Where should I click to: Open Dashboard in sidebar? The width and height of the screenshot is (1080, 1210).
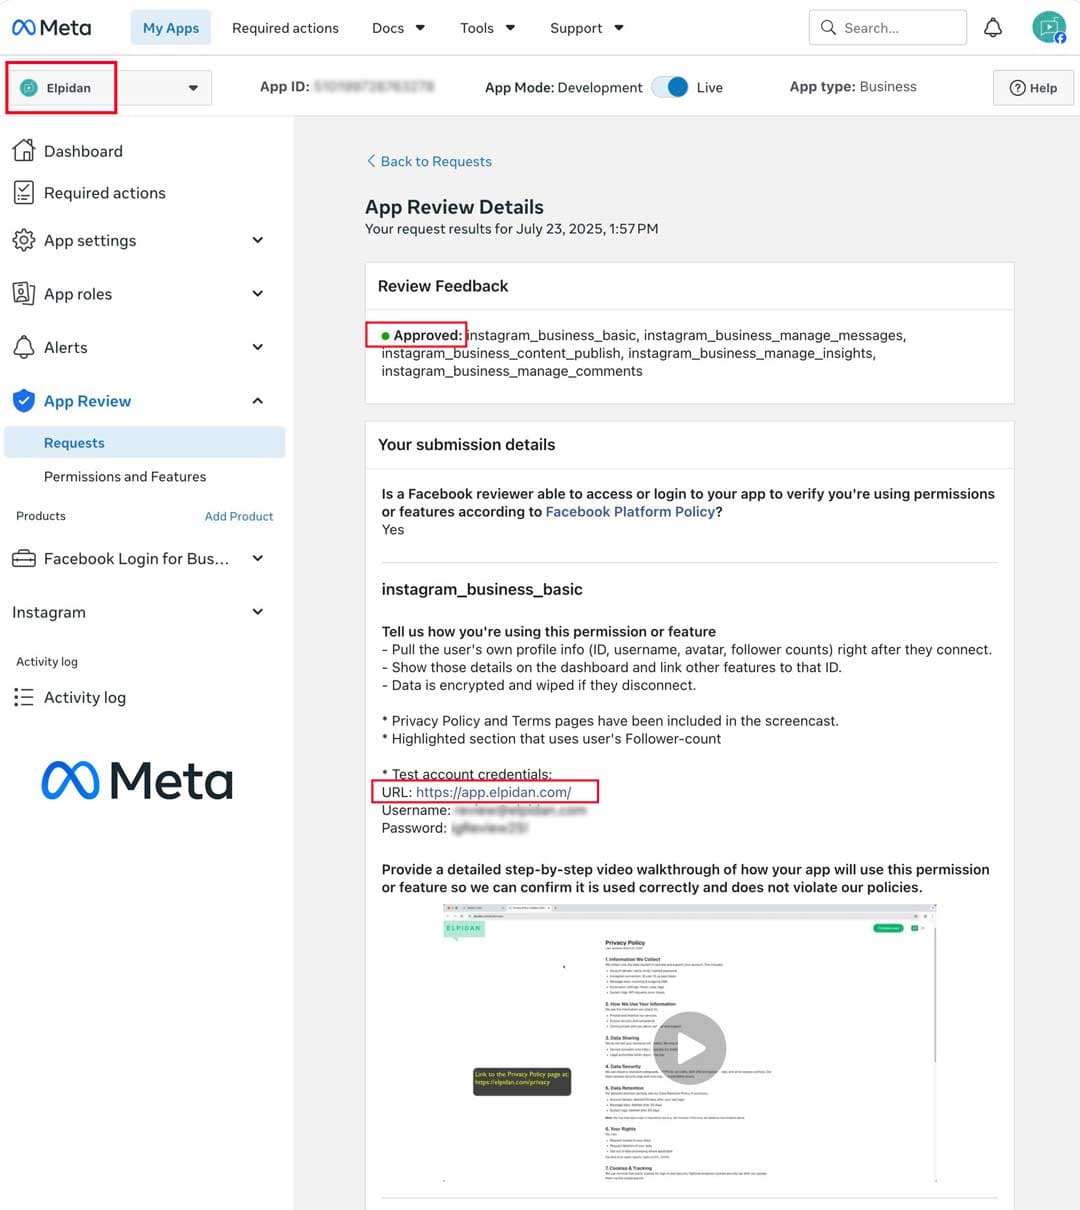[83, 151]
